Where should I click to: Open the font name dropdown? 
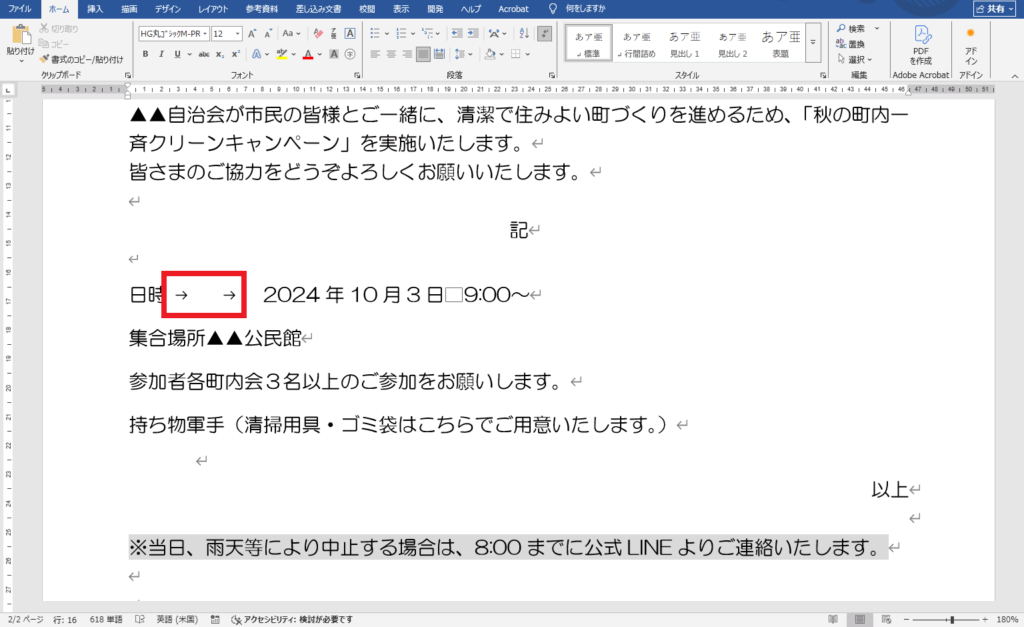tap(206, 33)
